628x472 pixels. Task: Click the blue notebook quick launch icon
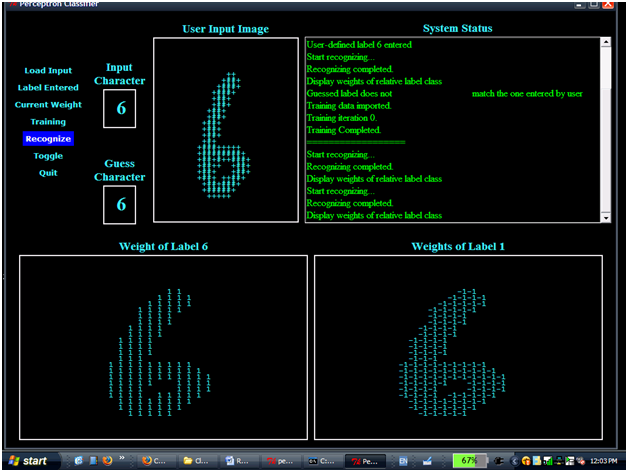[93, 461]
